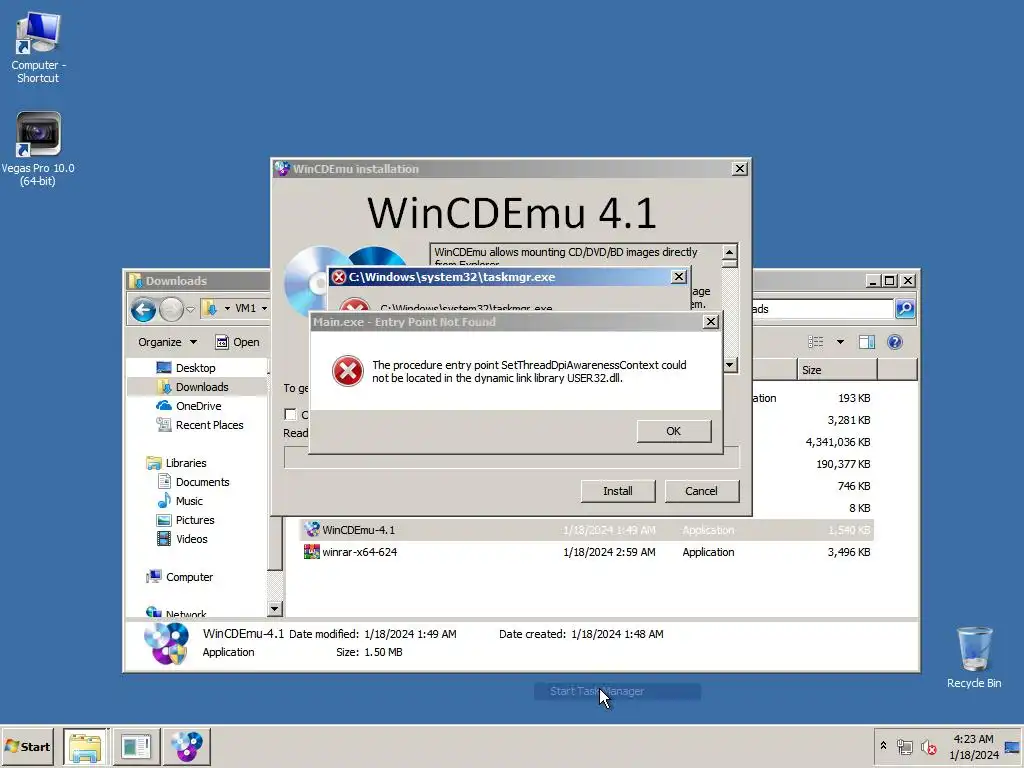Open the Explorer folder taskbar icon
Screen dimensions: 1024x768
point(85,746)
